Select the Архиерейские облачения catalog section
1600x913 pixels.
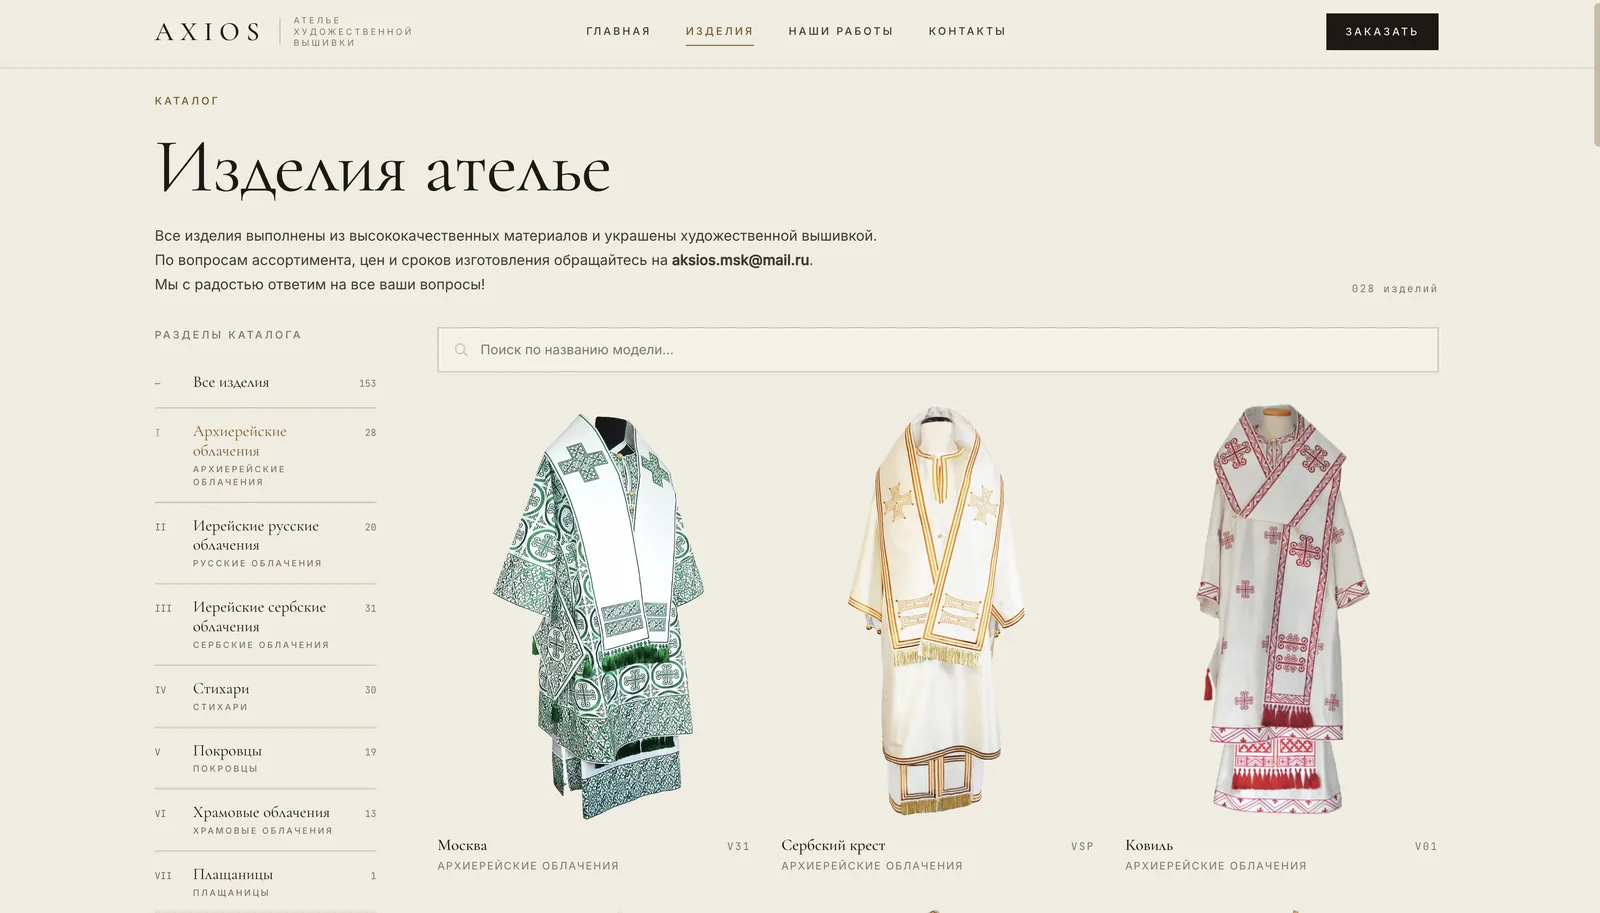pos(265,456)
